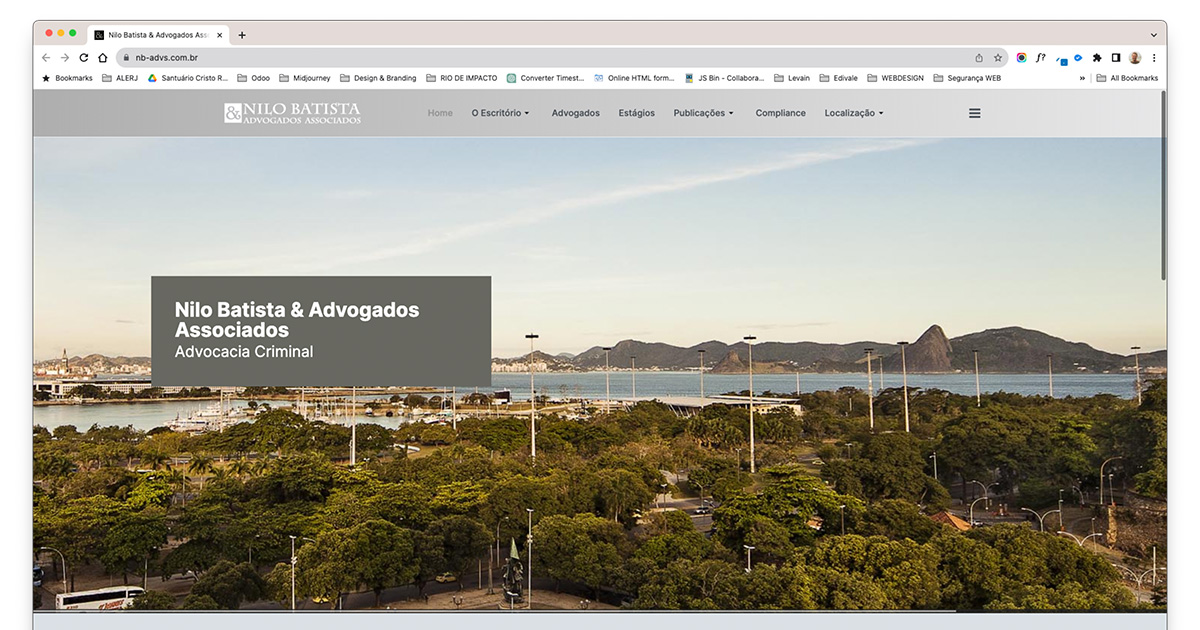Select the Nilo Batista browser tab
Screen dimensions: 1200x630
[x=158, y=35]
